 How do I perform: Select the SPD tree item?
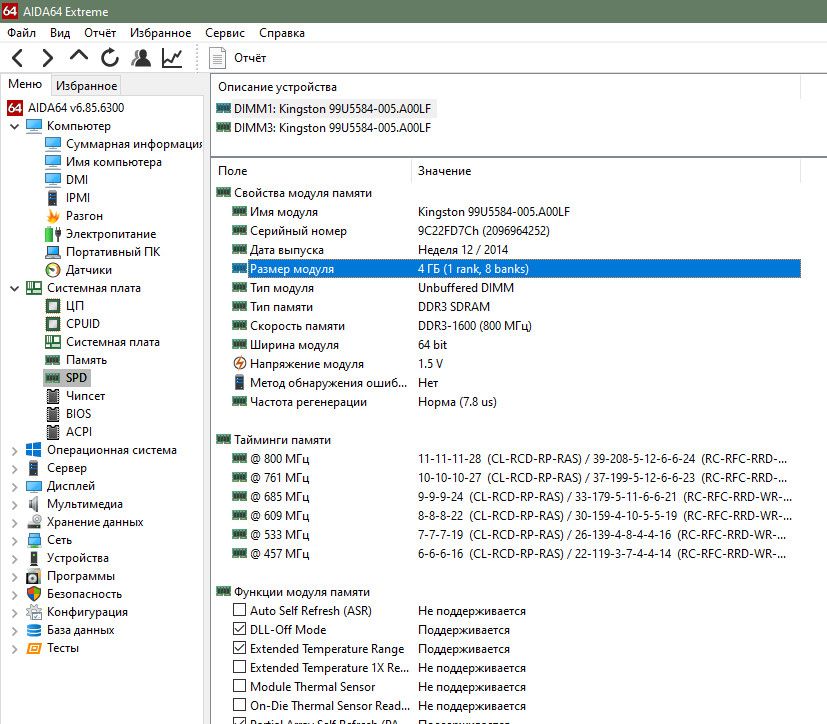click(x=76, y=378)
